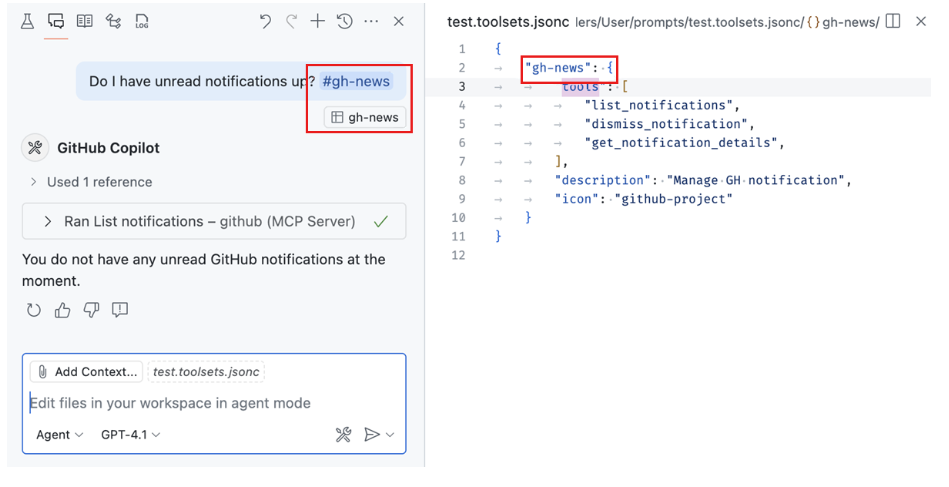The height and width of the screenshot is (487, 949).
Task: Click the response text about unread notifications
Action: coord(203,270)
